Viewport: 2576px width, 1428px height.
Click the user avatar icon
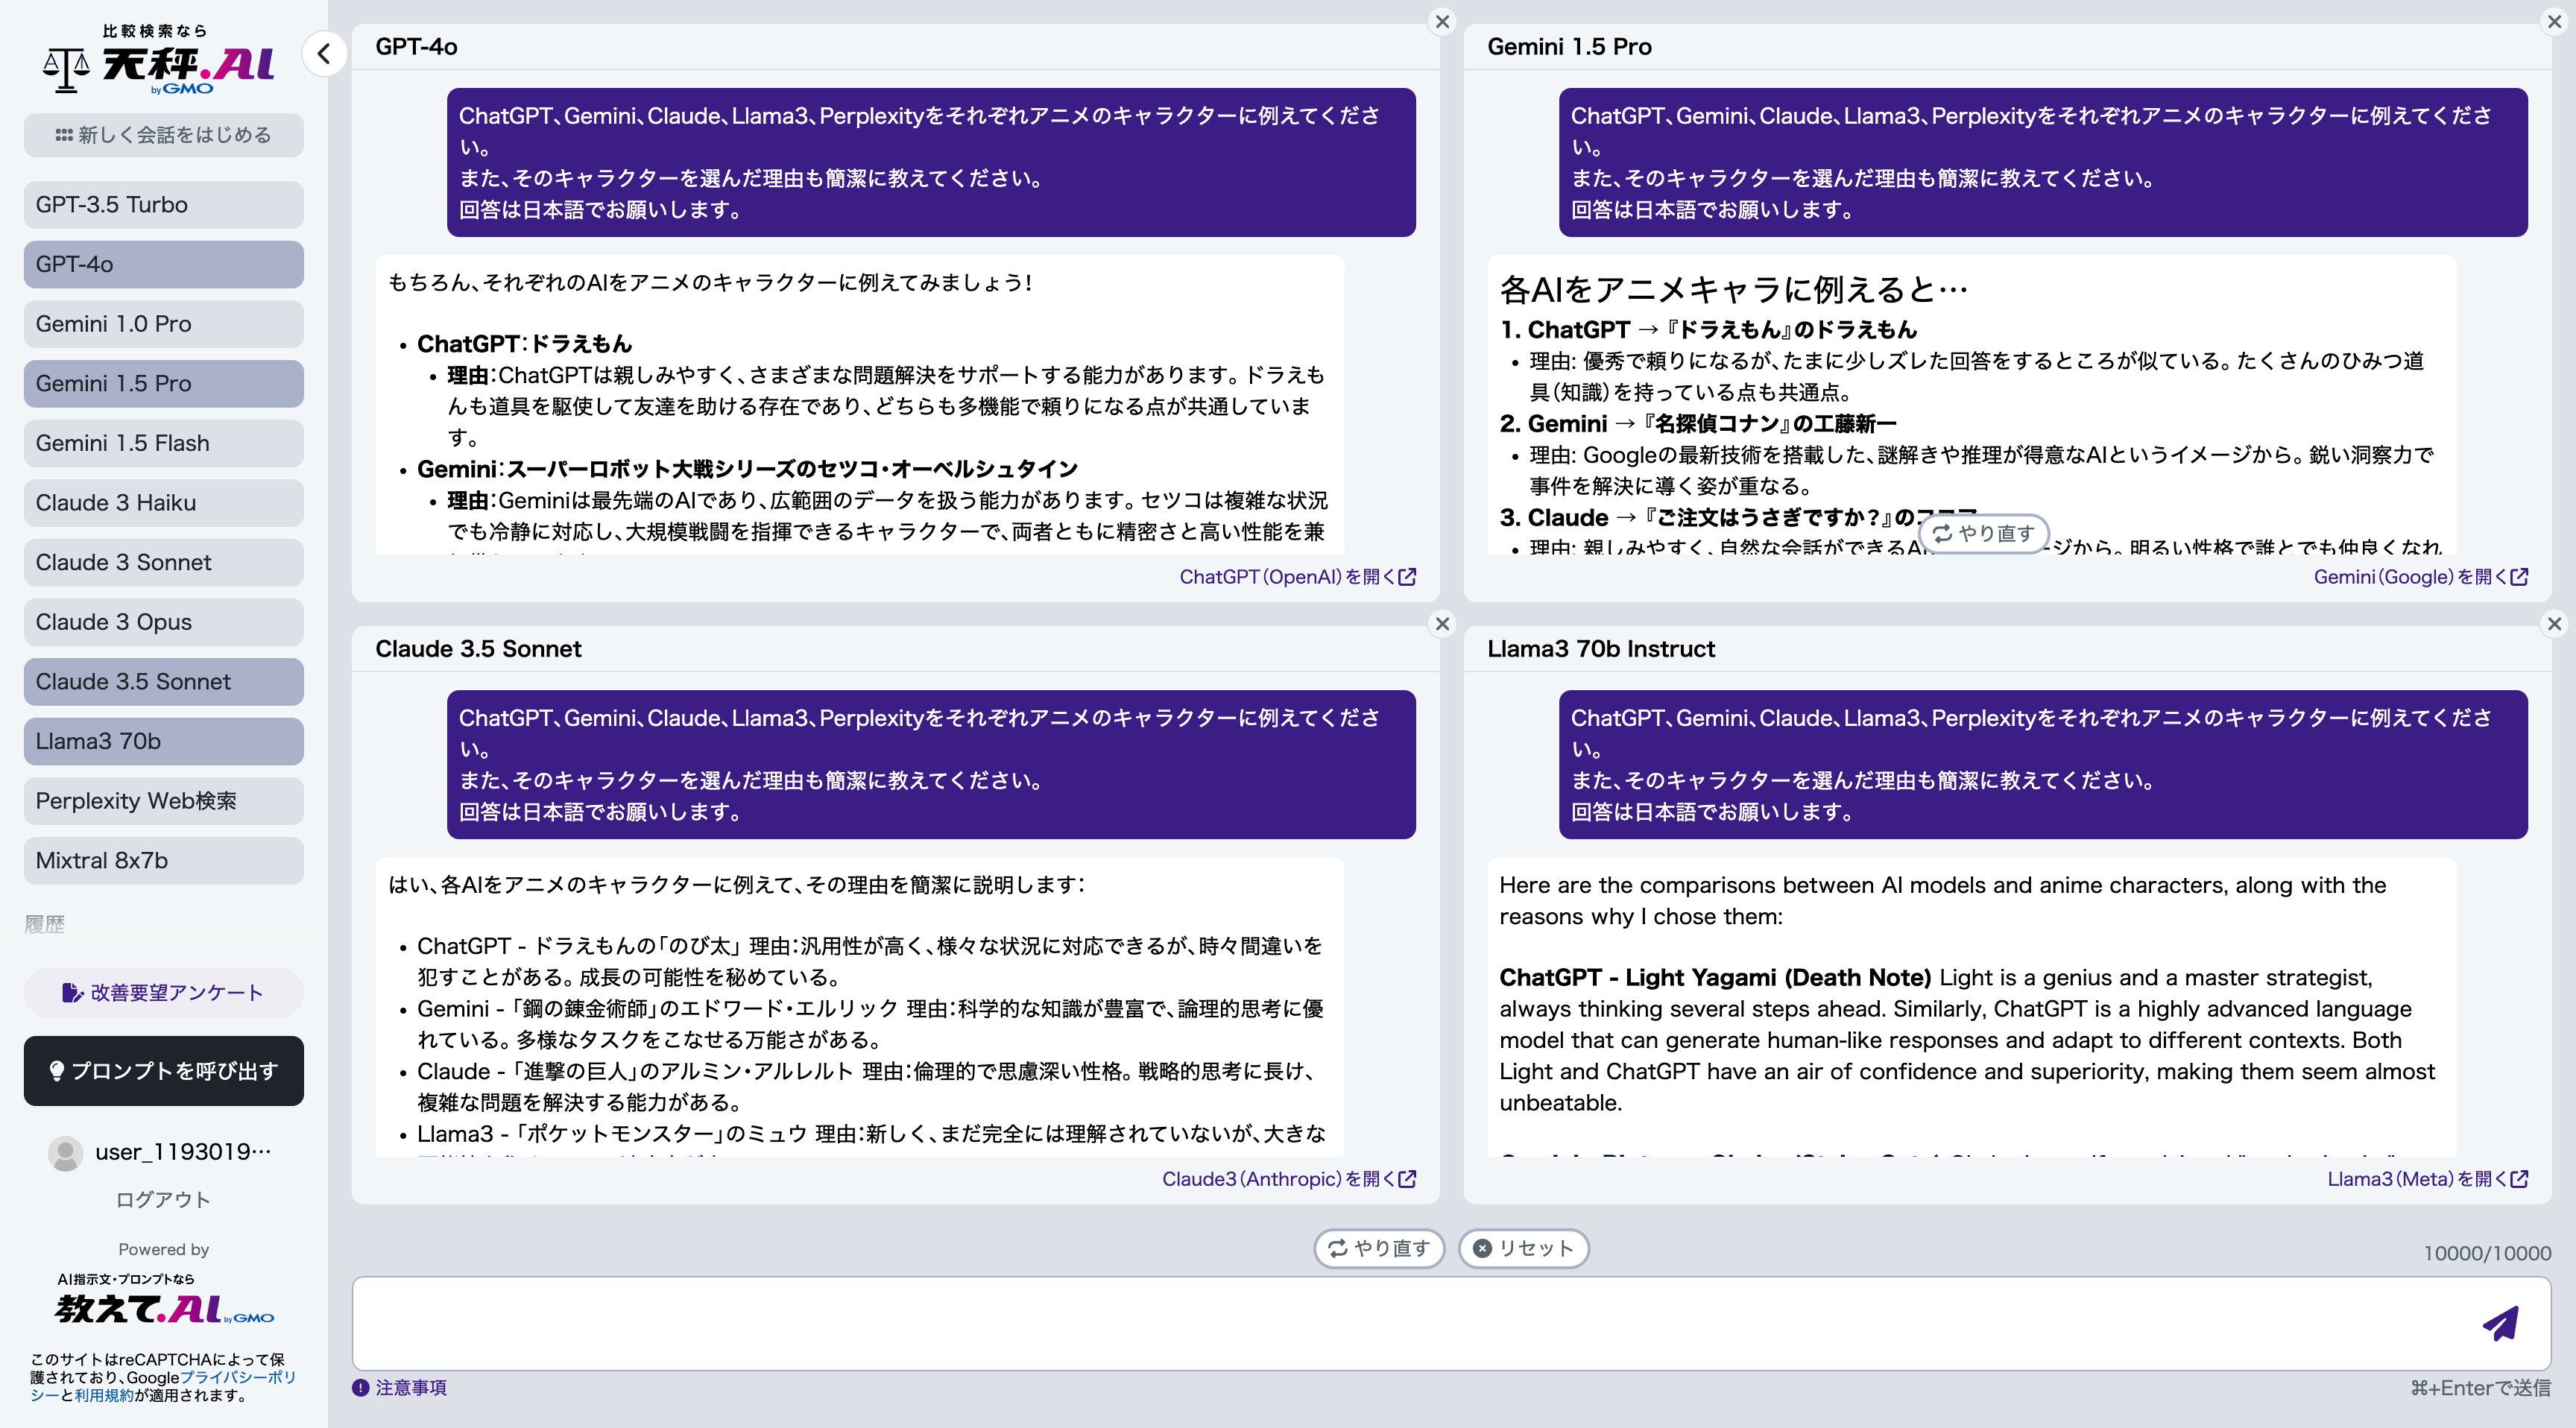(x=66, y=1153)
